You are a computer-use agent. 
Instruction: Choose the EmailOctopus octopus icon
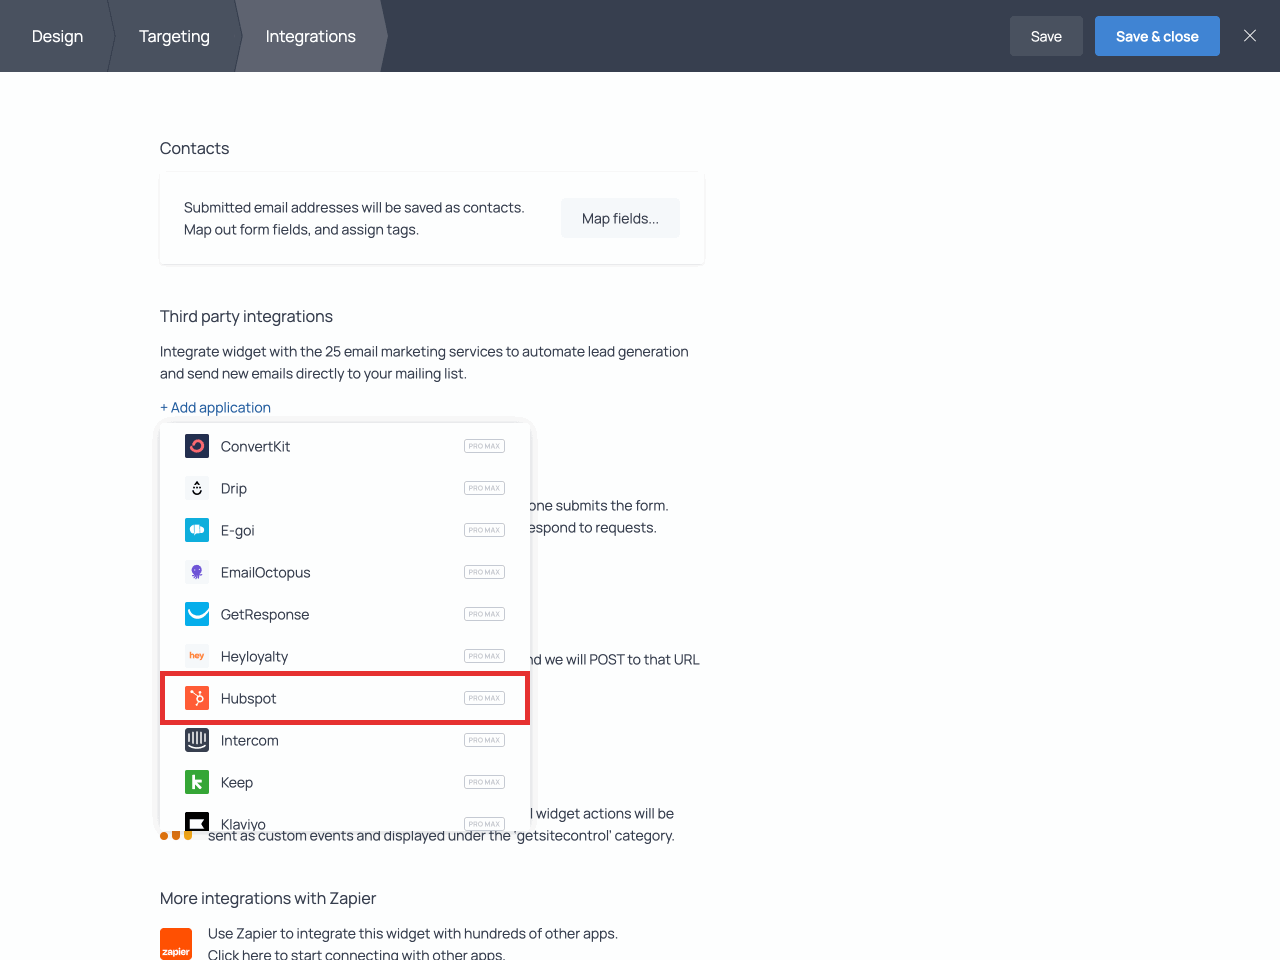[197, 572]
